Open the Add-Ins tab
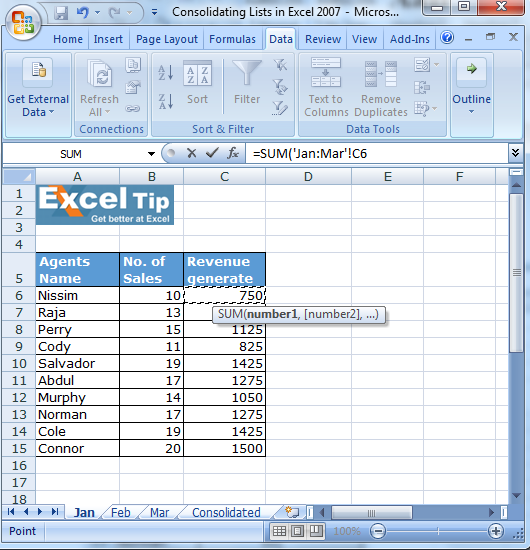This screenshot has width=530, height=550. [410, 39]
